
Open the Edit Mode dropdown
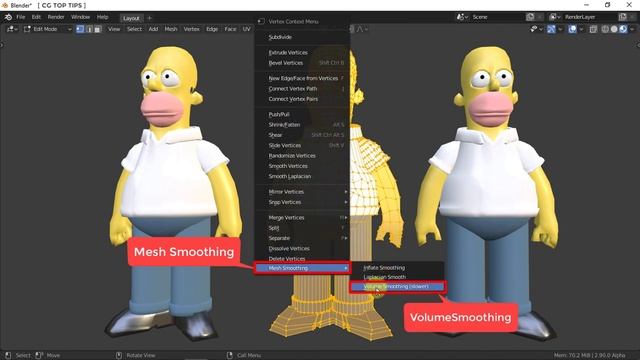click(x=47, y=29)
